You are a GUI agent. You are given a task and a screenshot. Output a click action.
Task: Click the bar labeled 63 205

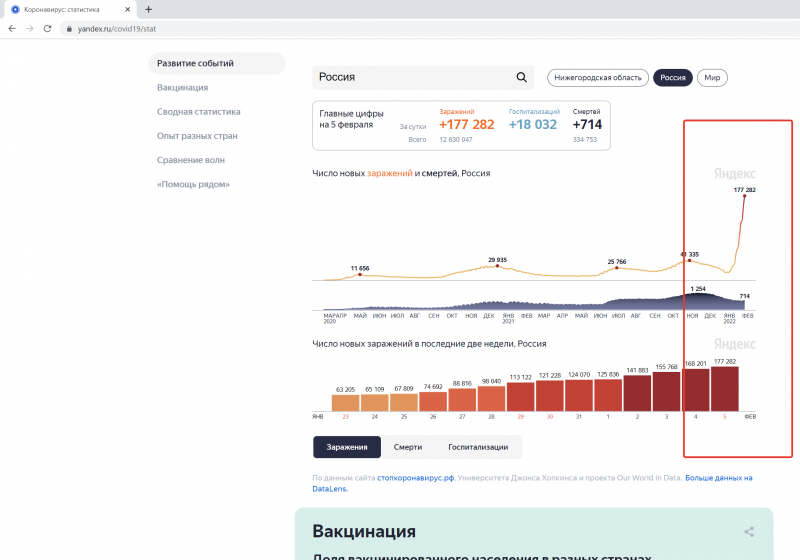click(x=345, y=402)
